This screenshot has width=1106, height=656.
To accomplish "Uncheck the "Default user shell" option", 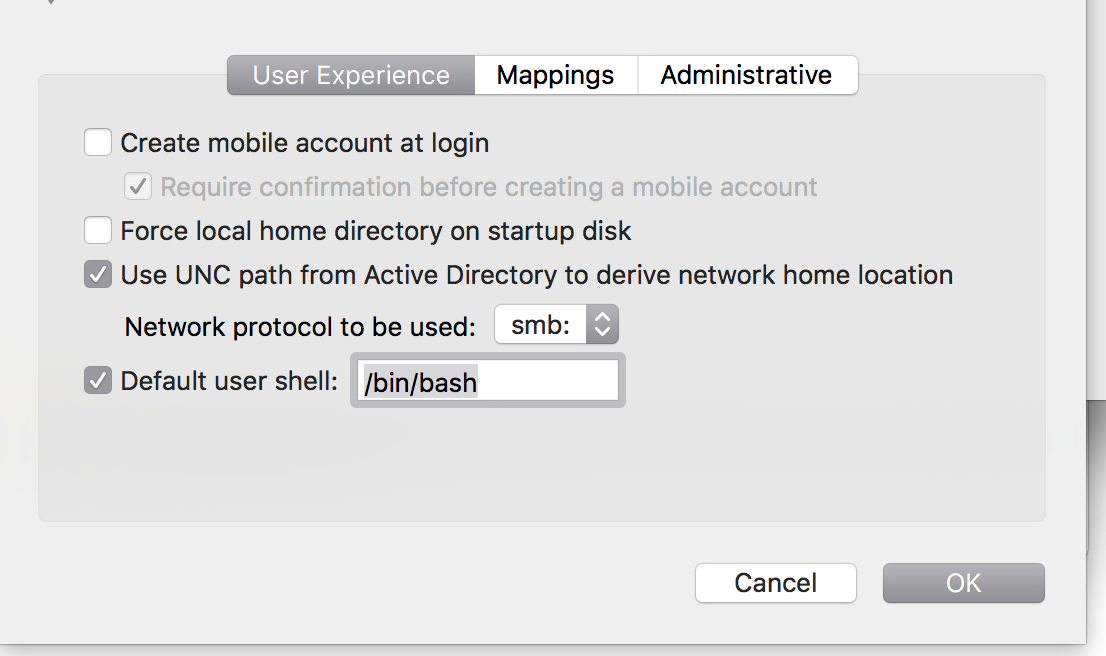I will click(97, 380).
